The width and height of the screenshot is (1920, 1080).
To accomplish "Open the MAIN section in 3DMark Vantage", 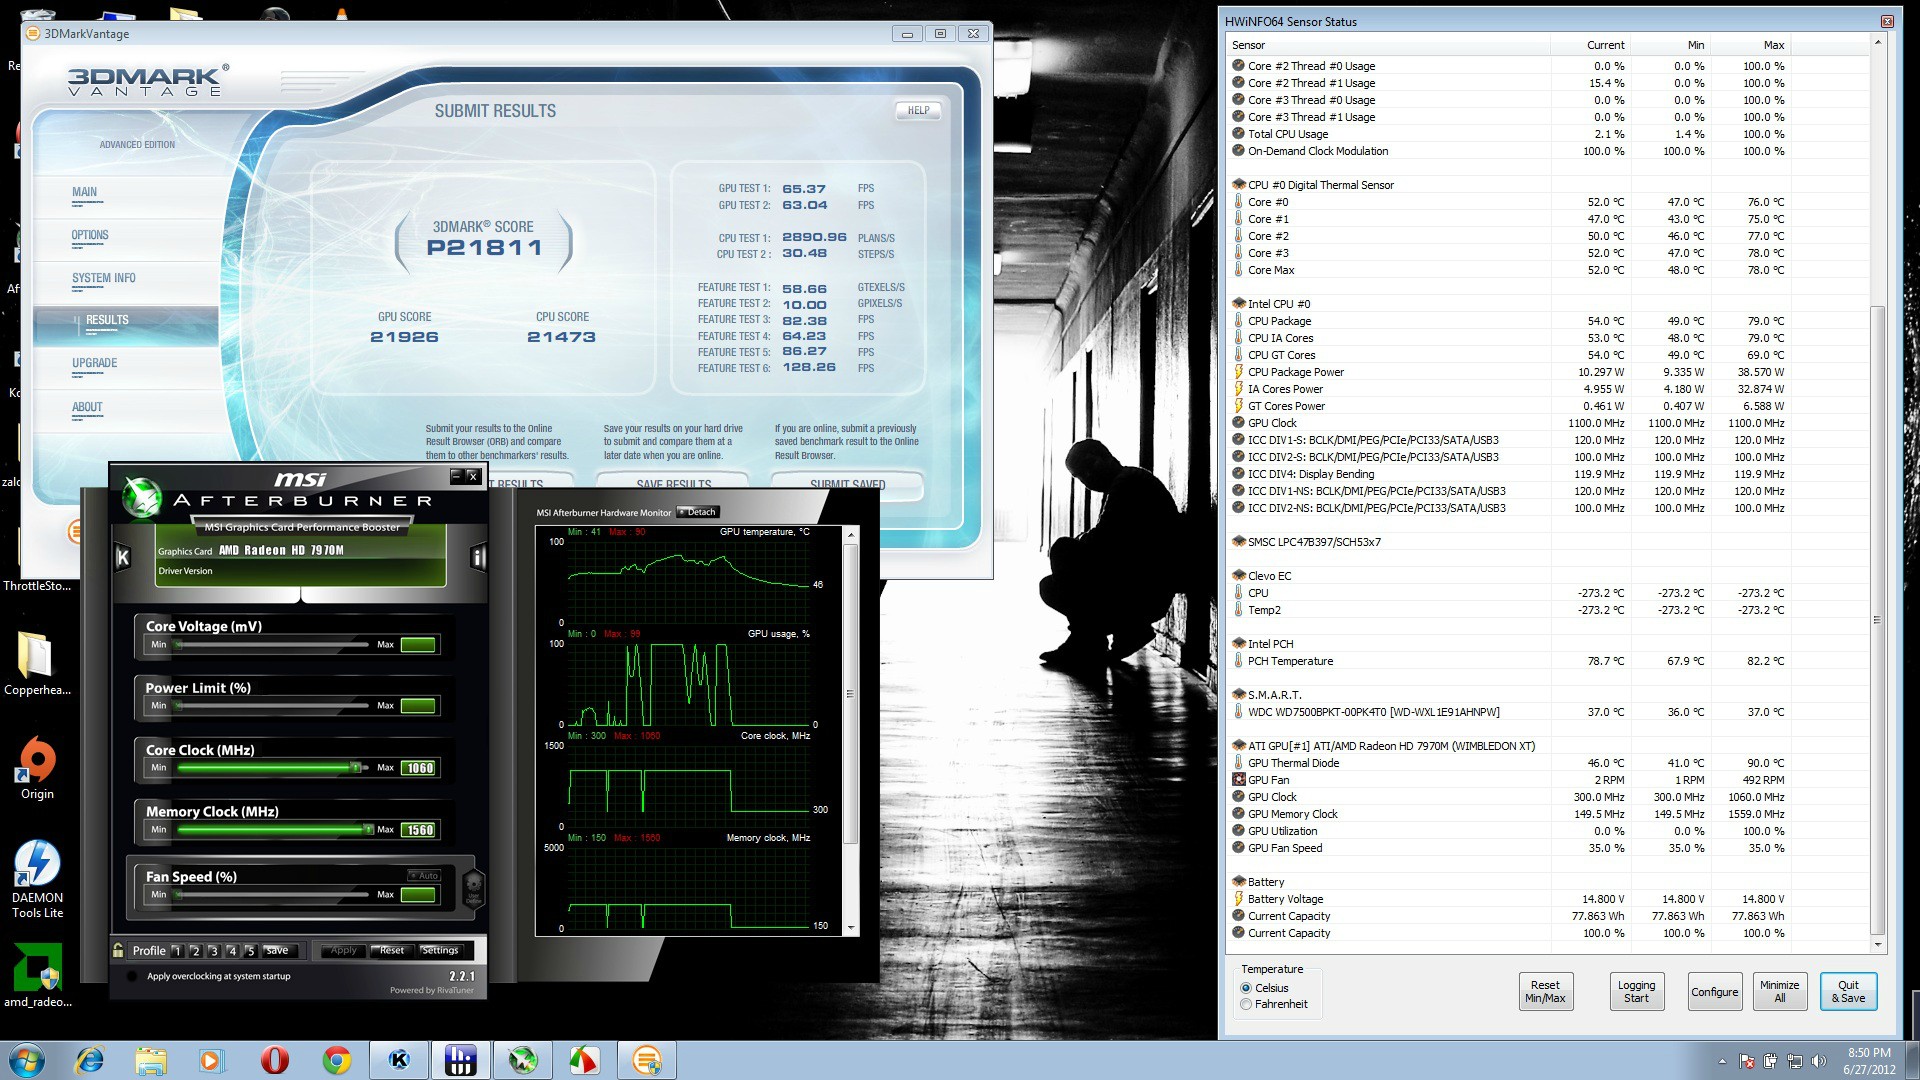I will point(85,193).
